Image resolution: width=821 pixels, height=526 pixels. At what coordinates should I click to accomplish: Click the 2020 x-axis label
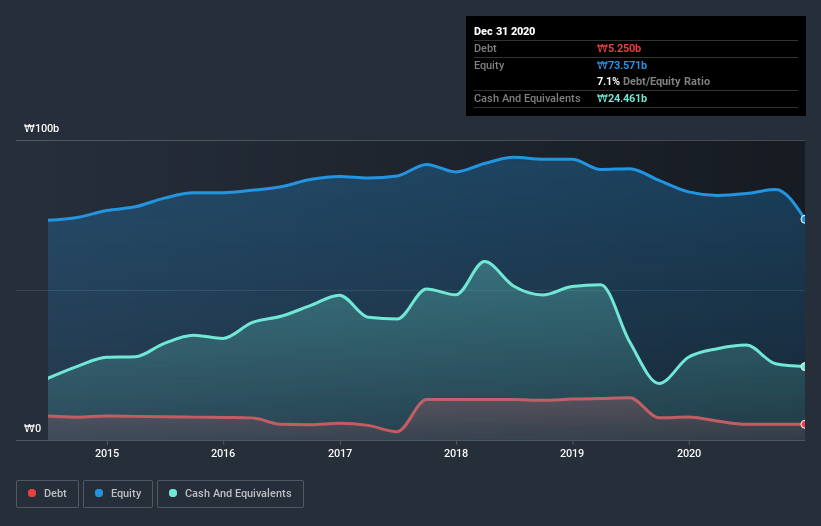click(x=689, y=453)
